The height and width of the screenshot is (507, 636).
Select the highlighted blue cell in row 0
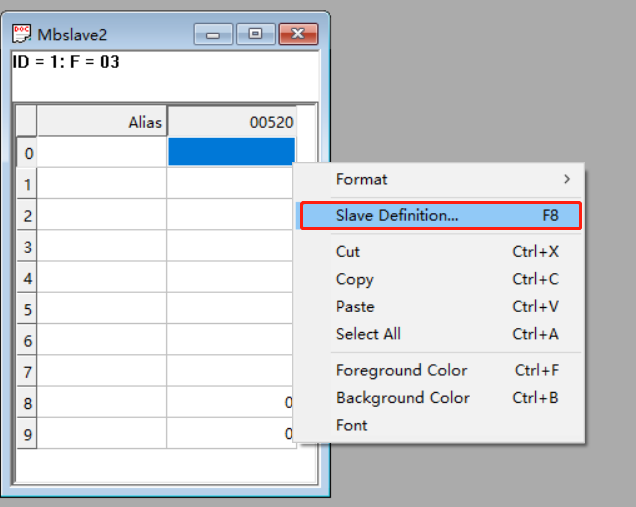231,152
